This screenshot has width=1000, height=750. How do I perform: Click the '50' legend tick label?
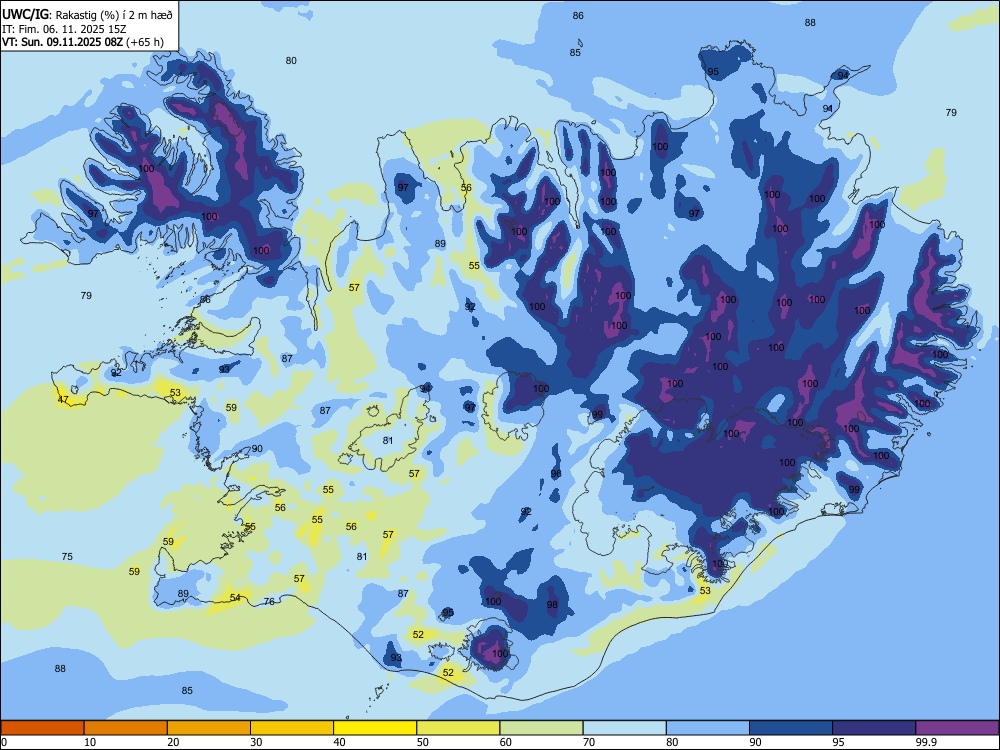[423, 742]
